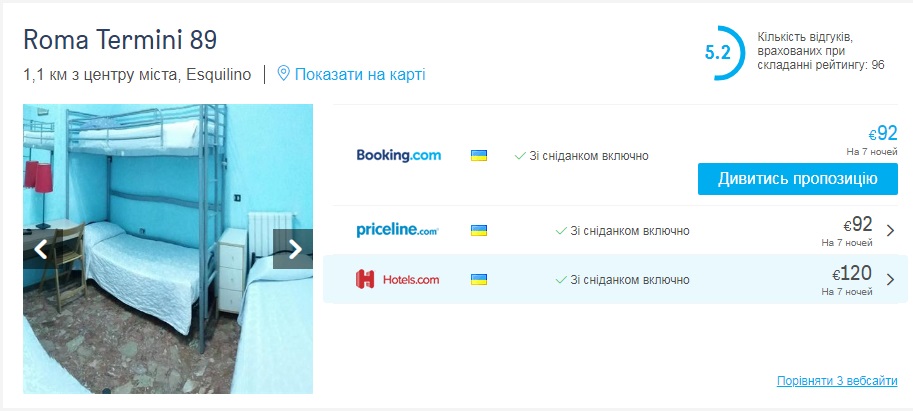Click the Hotels.com logo
Image resolution: width=913 pixels, height=411 pixels.
click(x=398, y=279)
